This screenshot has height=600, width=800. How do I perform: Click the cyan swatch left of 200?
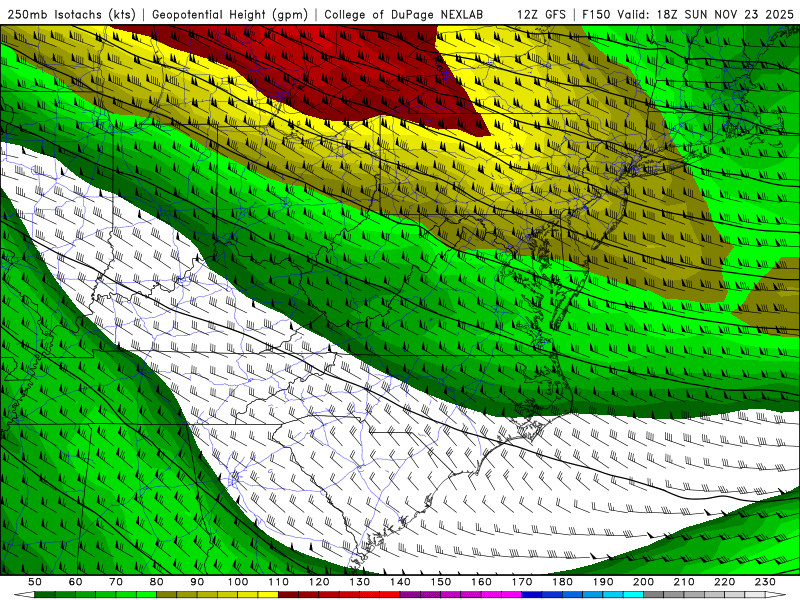tap(633, 595)
